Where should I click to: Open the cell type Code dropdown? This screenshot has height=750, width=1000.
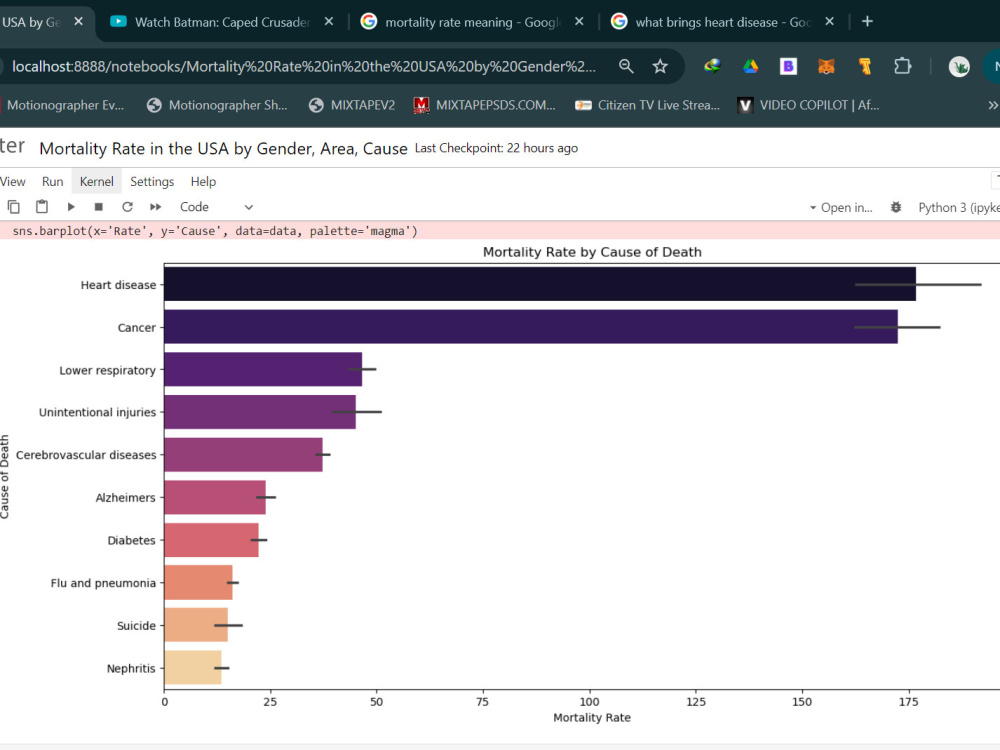click(216, 207)
